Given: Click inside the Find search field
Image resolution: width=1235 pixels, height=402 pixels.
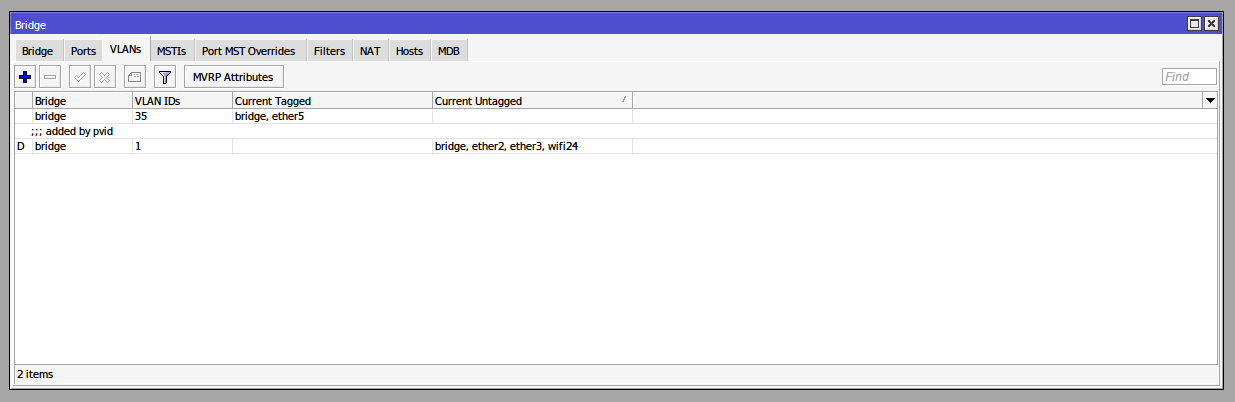Looking at the screenshot, I should (1188, 77).
